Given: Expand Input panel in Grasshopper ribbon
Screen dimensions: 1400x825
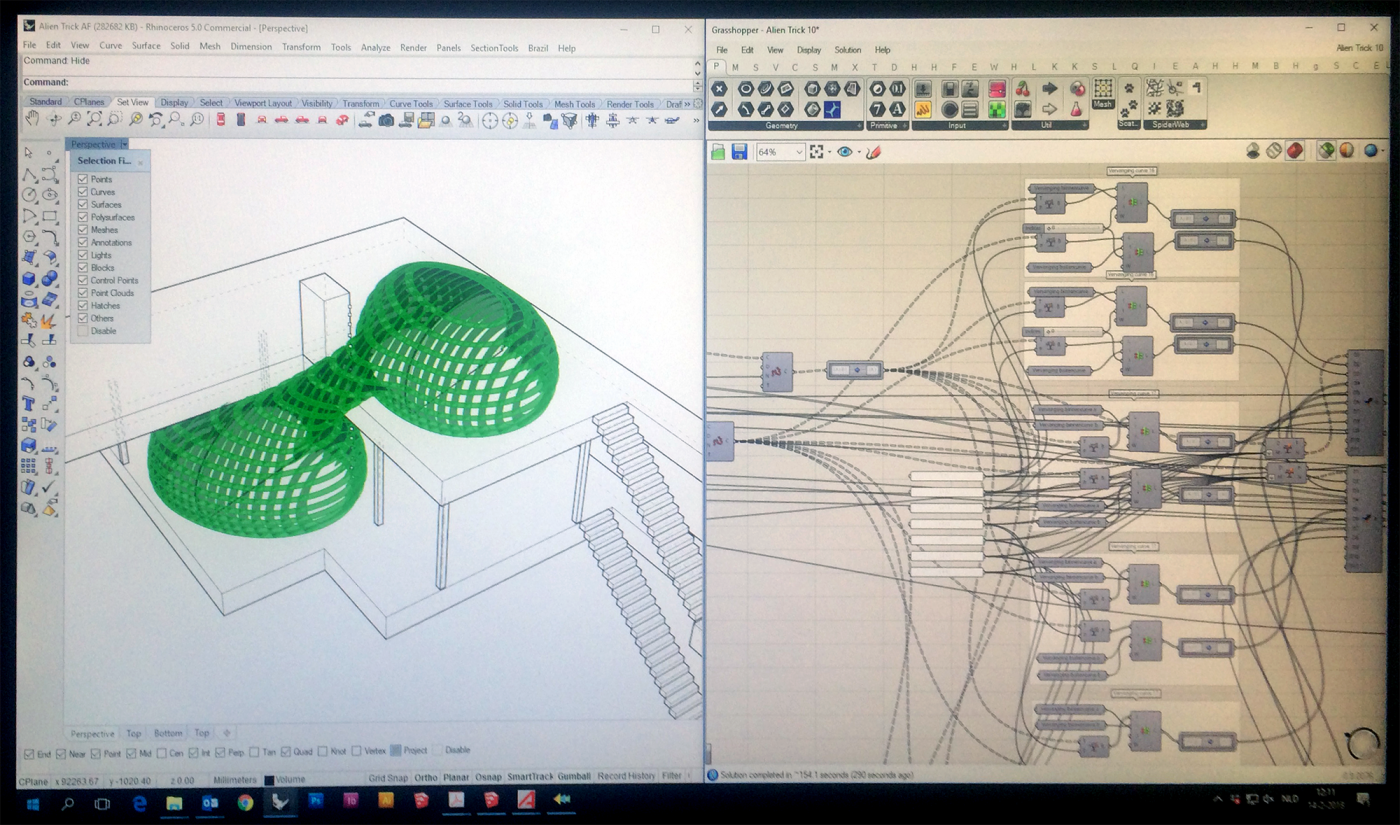Looking at the screenshot, I should [x=1003, y=126].
